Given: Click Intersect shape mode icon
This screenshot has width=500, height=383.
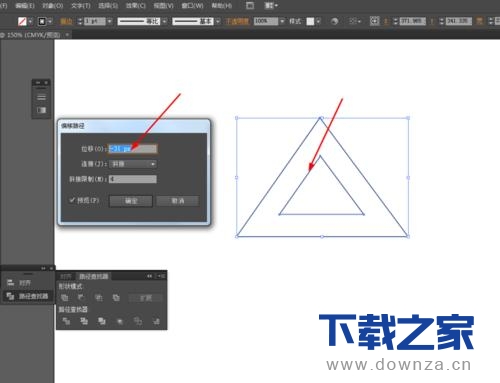Looking at the screenshot, I should coord(99,298).
